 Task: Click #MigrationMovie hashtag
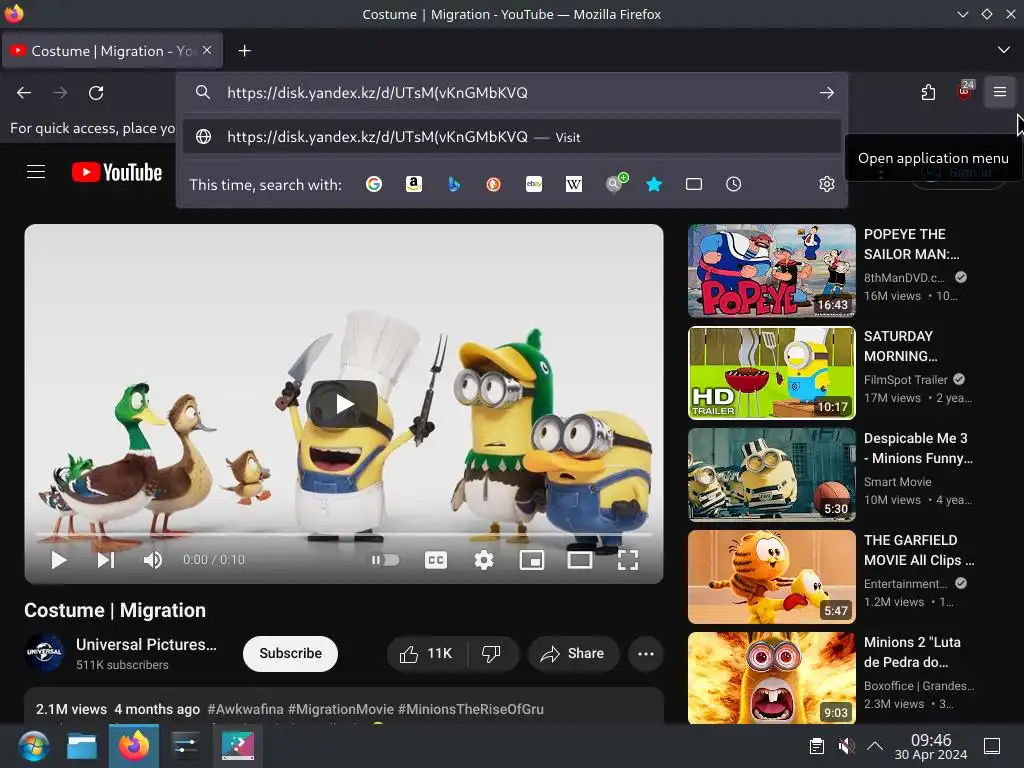[x=341, y=709]
